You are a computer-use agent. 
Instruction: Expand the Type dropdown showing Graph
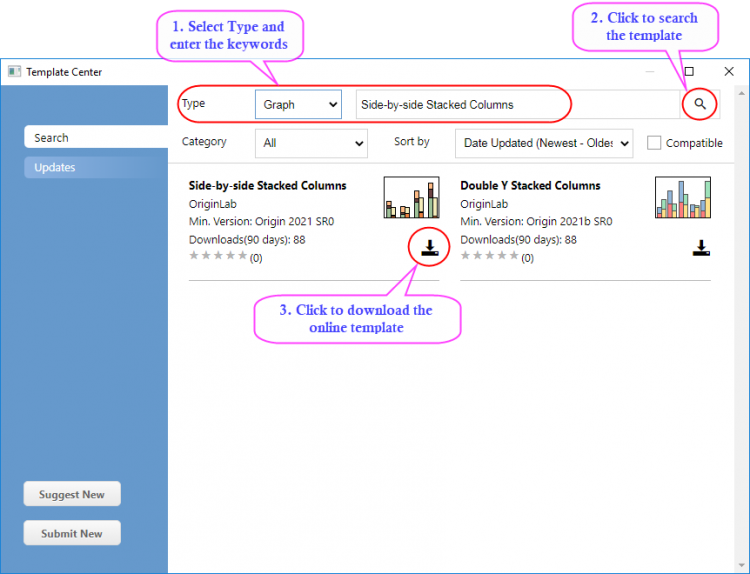[298, 104]
